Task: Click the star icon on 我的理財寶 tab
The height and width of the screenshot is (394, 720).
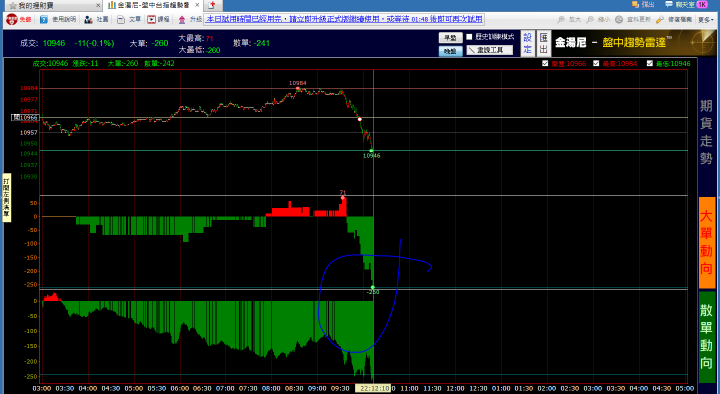Action: [12, 6]
